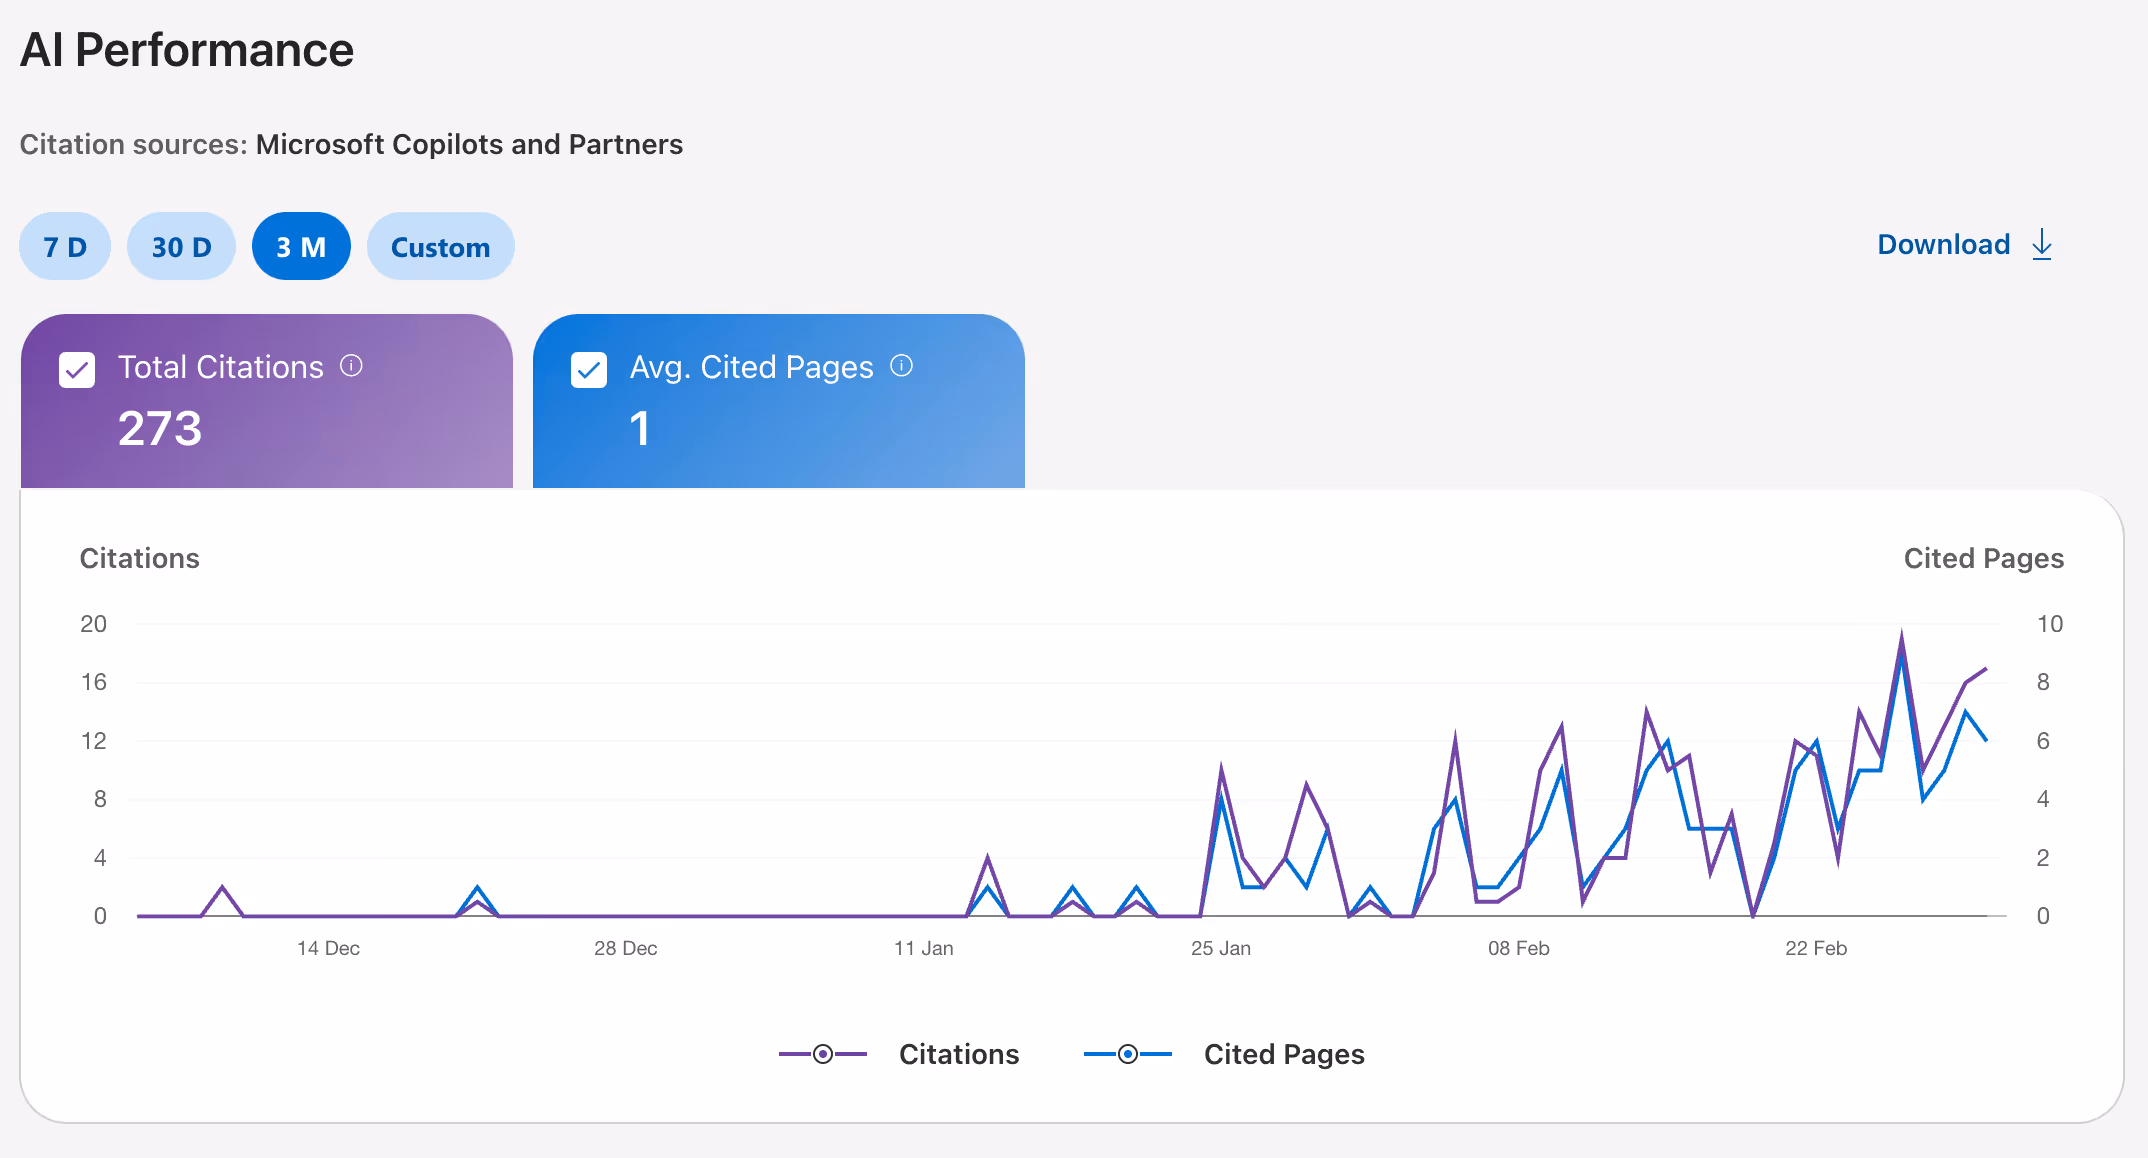The width and height of the screenshot is (2148, 1158).
Task: Uncheck the Avg. Cited Pages checkbox
Action: [589, 369]
